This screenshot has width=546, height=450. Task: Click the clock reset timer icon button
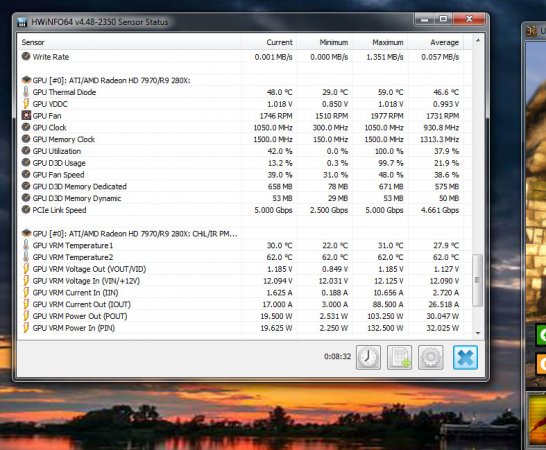(x=368, y=357)
